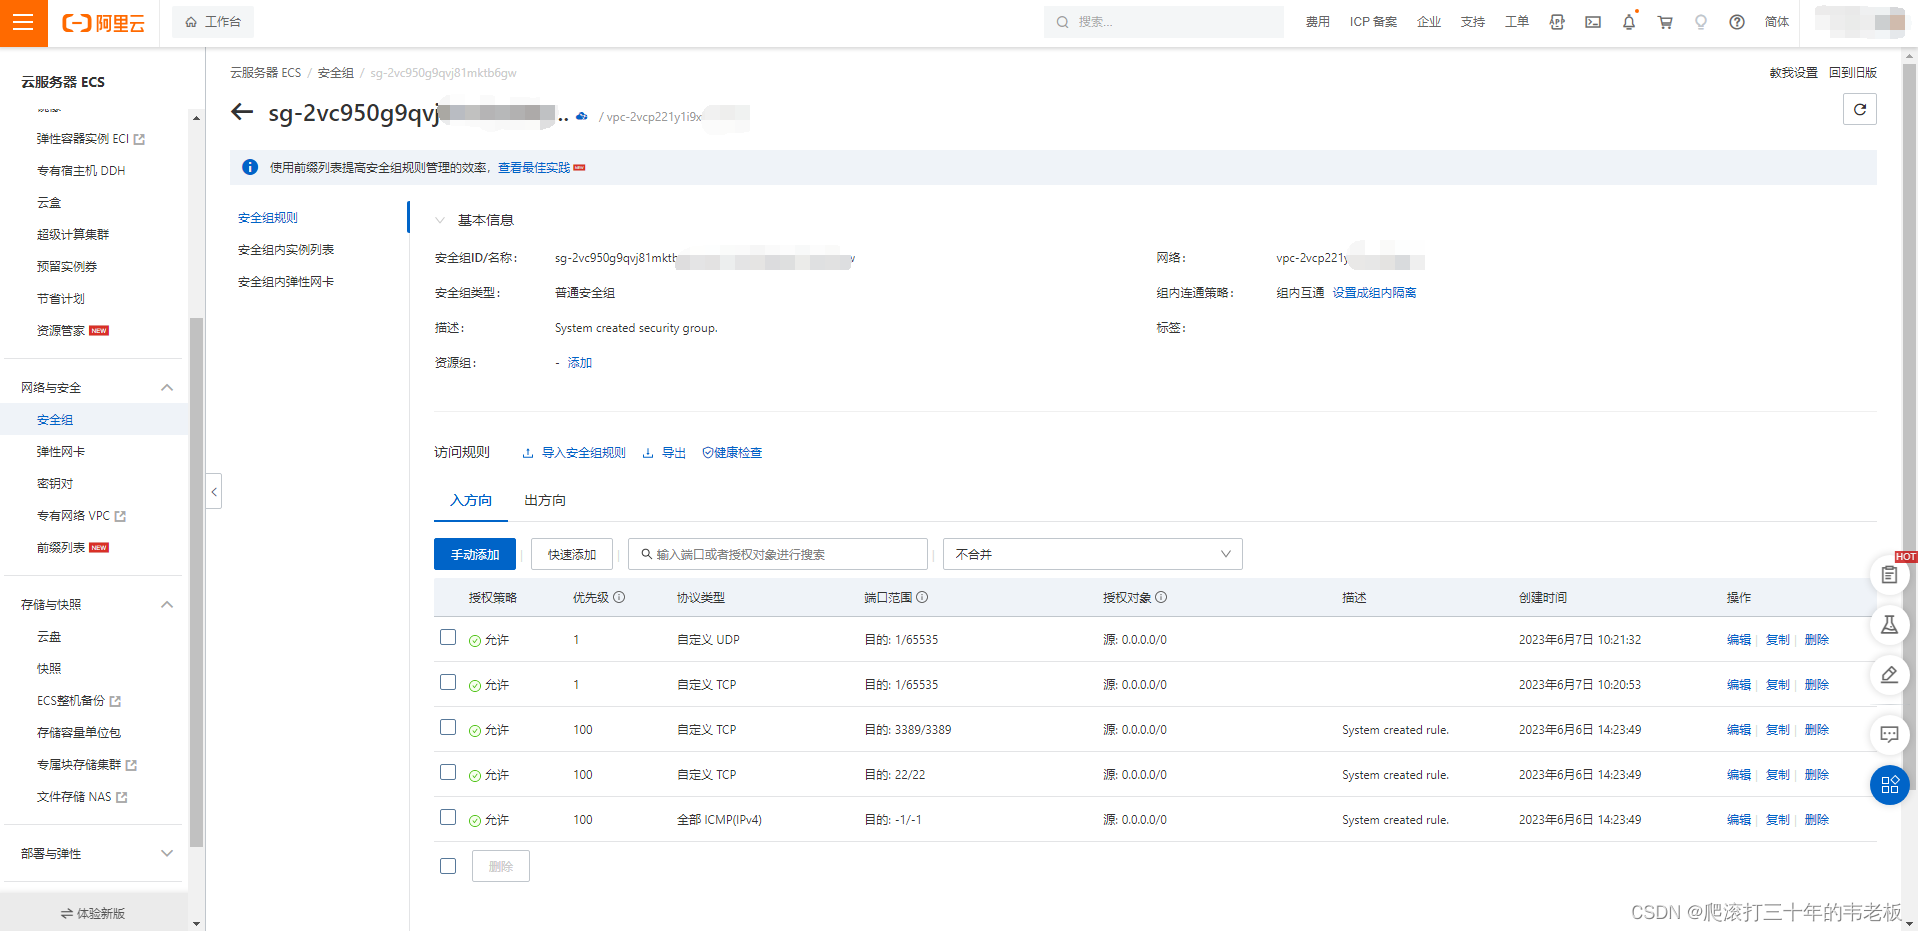Select the TCP 22/22 rule checkbox
1918x931 pixels.
click(x=448, y=772)
